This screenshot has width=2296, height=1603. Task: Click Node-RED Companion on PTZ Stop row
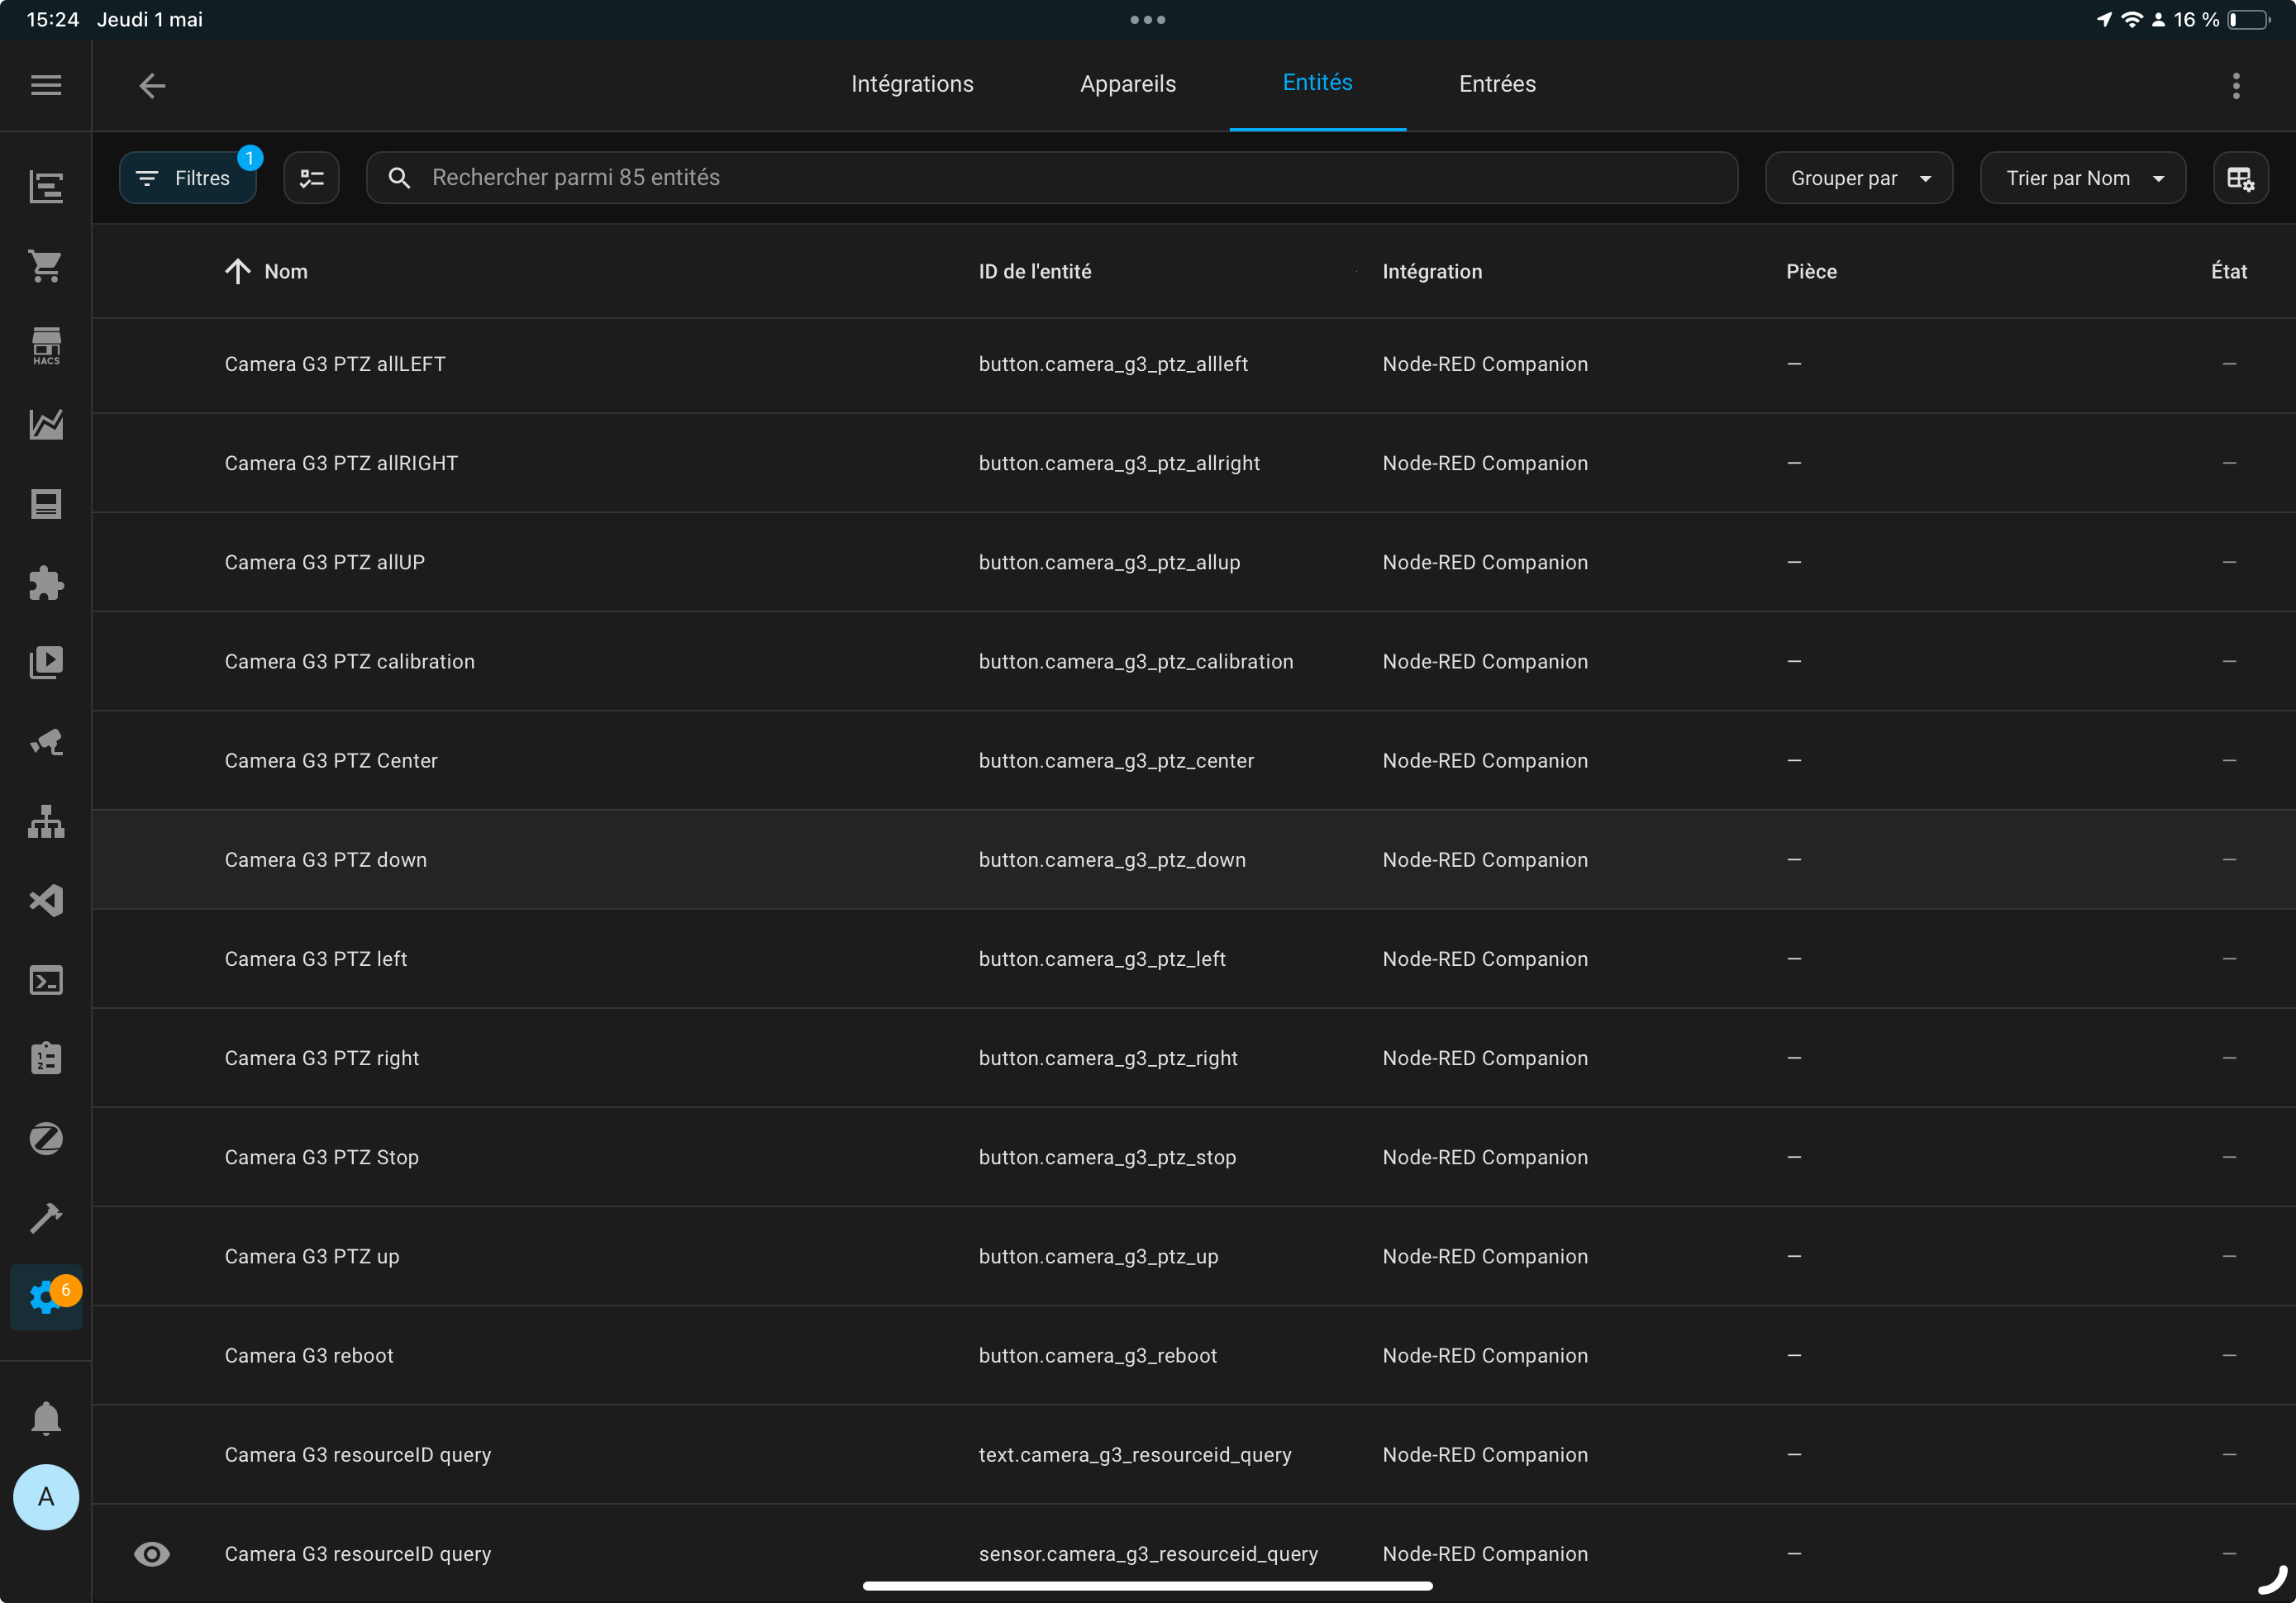click(1485, 1157)
